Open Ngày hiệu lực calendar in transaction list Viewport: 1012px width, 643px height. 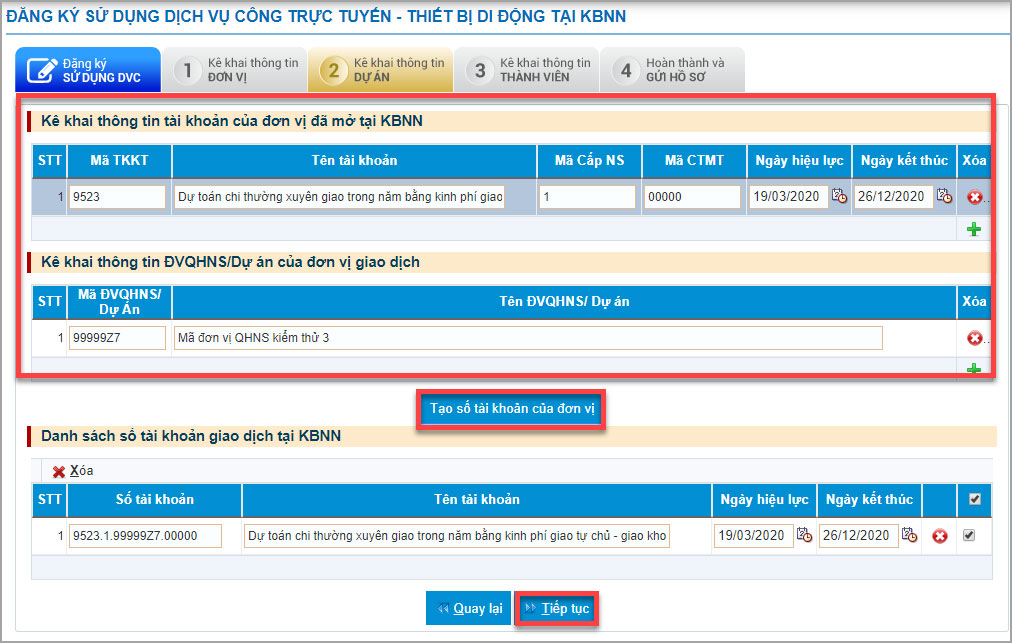tap(804, 536)
